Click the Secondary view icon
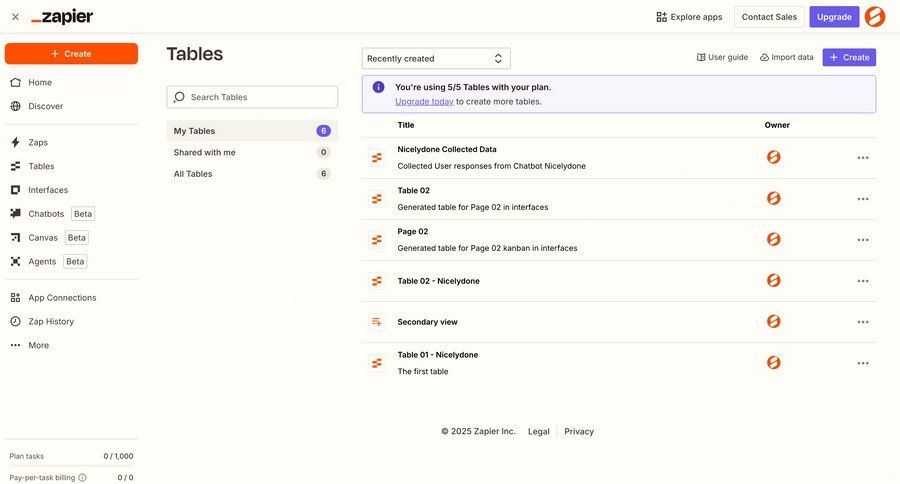900x484 pixels. point(377,322)
